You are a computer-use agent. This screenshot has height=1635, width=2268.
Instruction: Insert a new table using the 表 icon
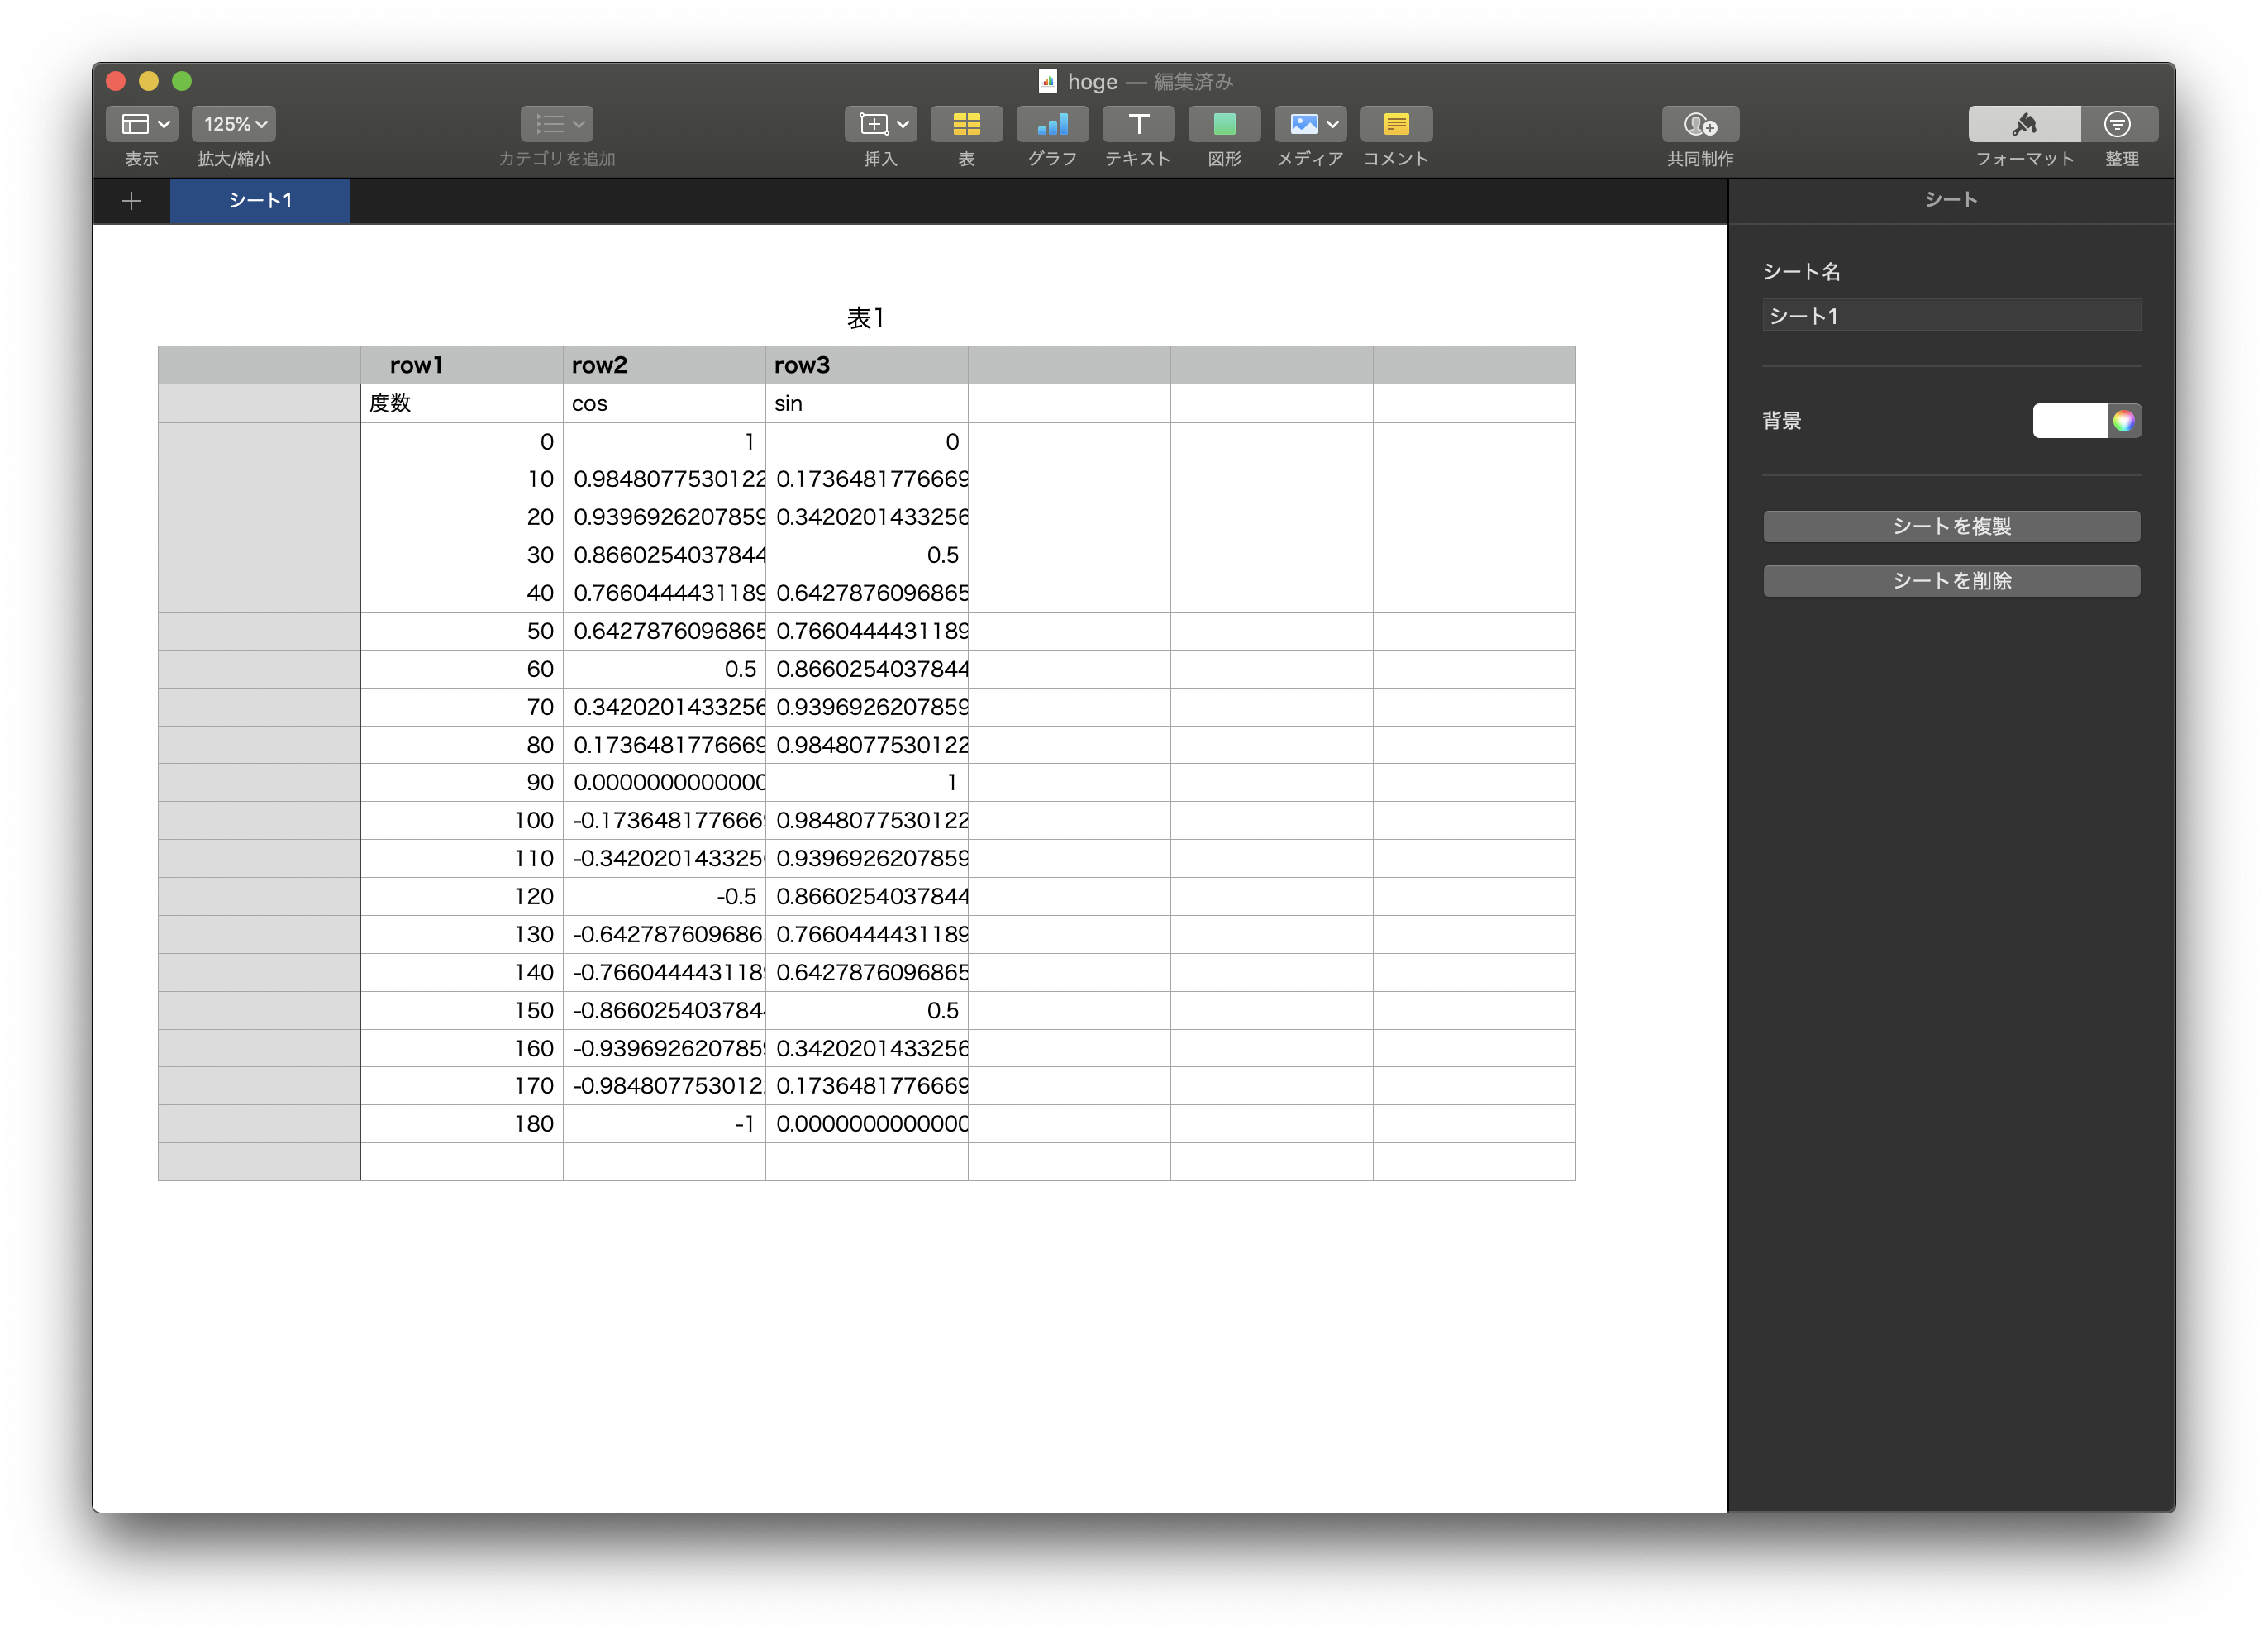pyautogui.click(x=966, y=124)
